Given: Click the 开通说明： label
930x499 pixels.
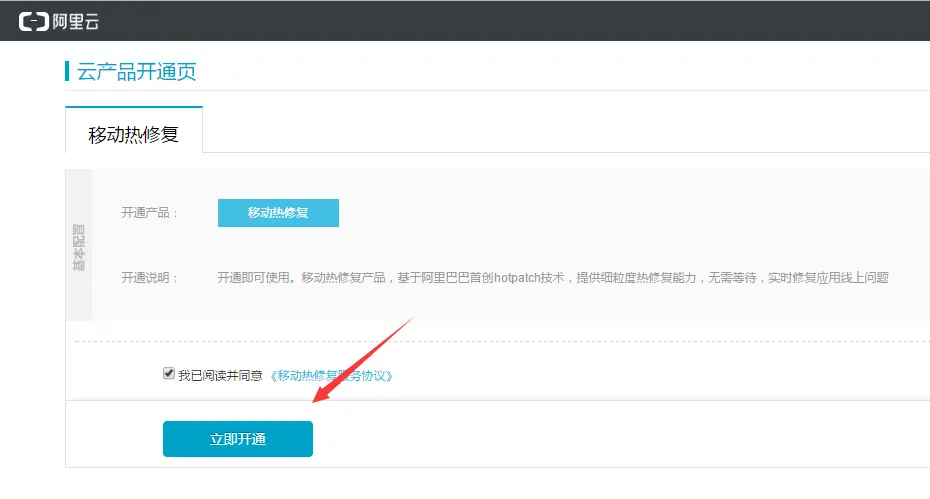Looking at the screenshot, I should click(x=149, y=278).
